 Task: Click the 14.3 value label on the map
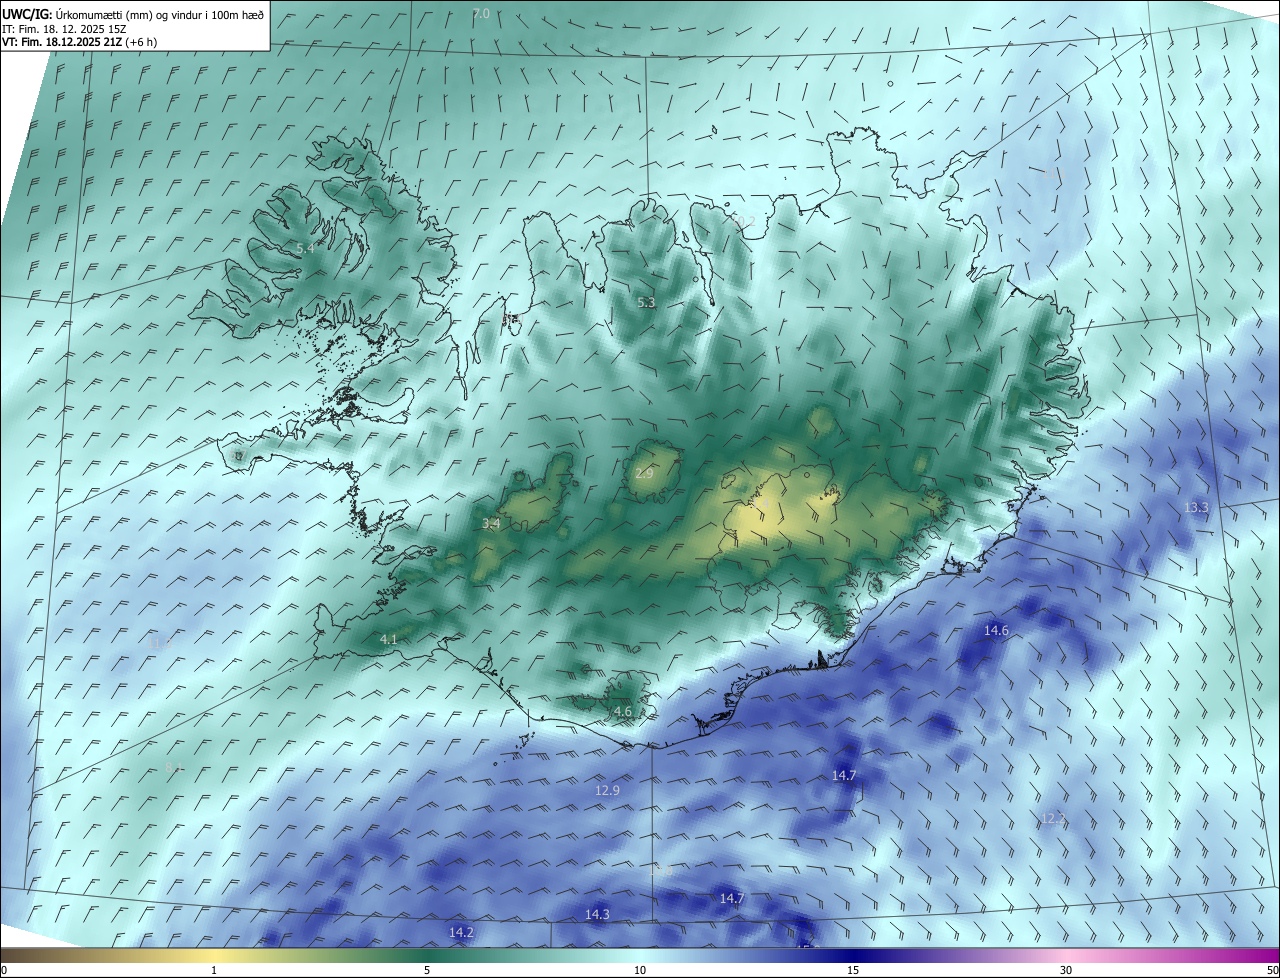pos(597,914)
